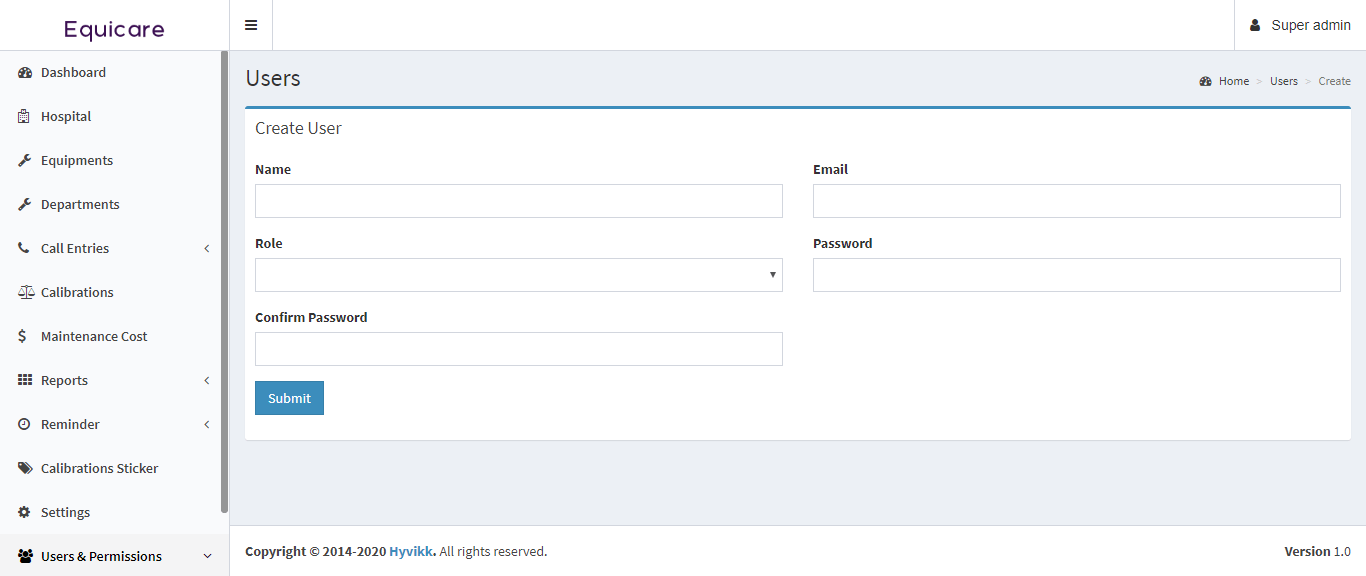Click the Settings gear icon
Image resolution: width=1366 pixels, height=576 pixels.
pos(24,512)
